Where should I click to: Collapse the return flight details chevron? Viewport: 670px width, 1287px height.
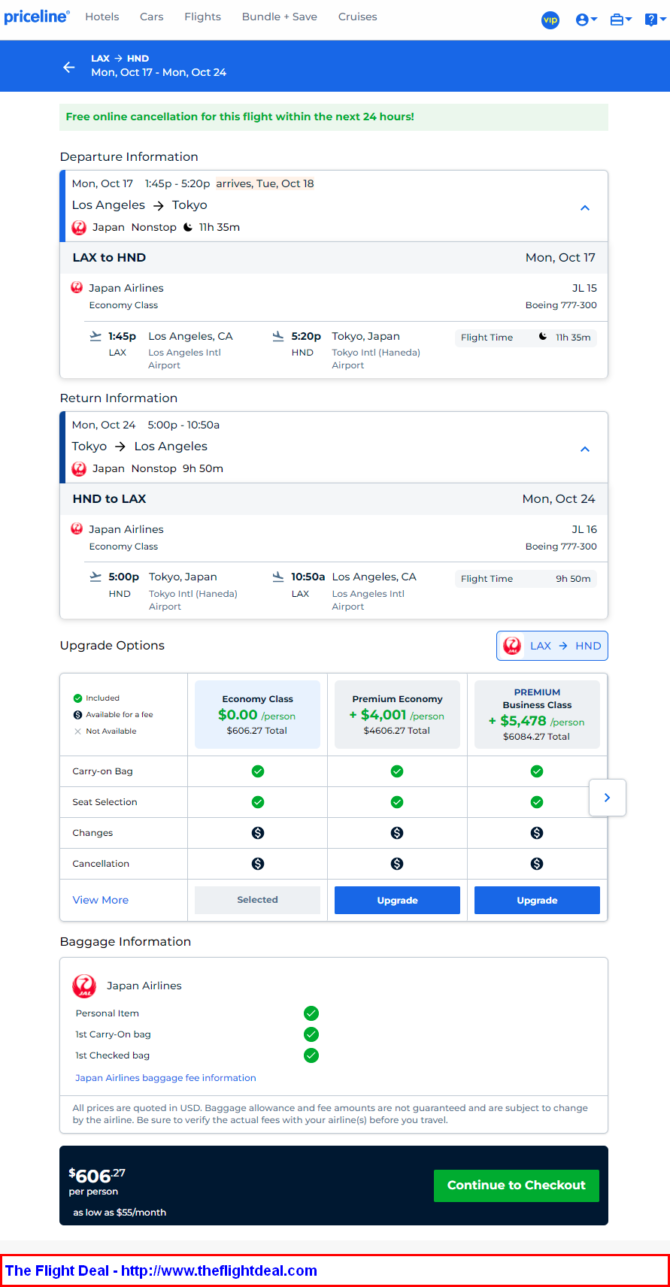point(585,449)
